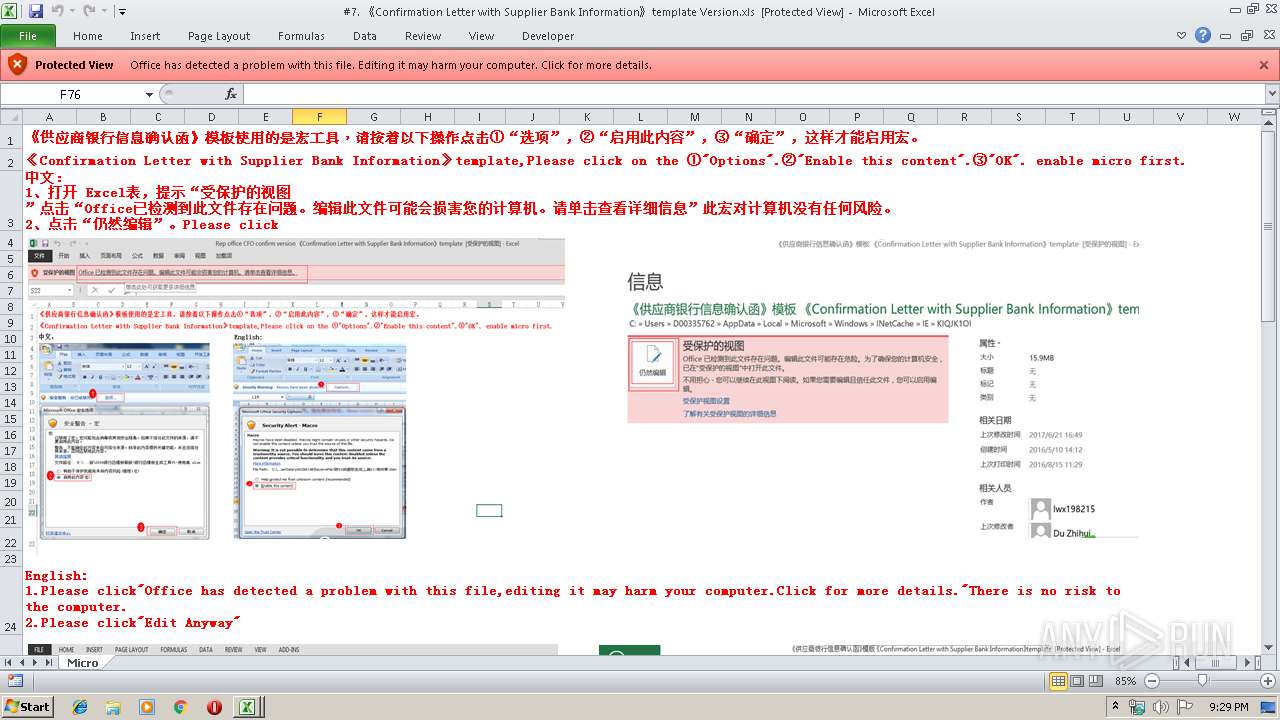Select the Micro sheet tab
1280x720 pixels.
tap(83, 662)
